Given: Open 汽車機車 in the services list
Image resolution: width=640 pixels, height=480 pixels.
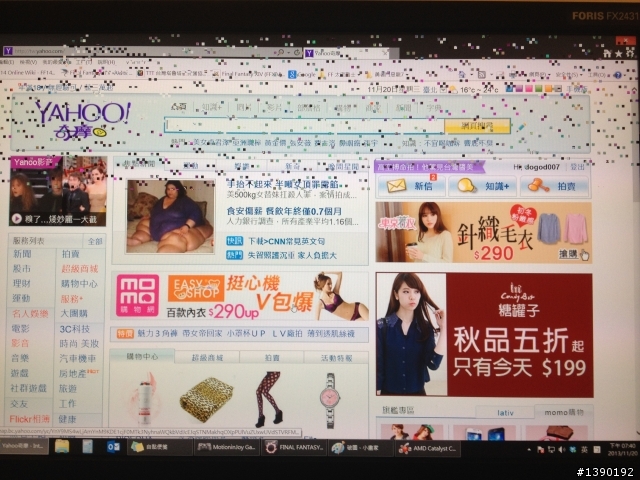Looking at the screenshot, I should (78, 358).
